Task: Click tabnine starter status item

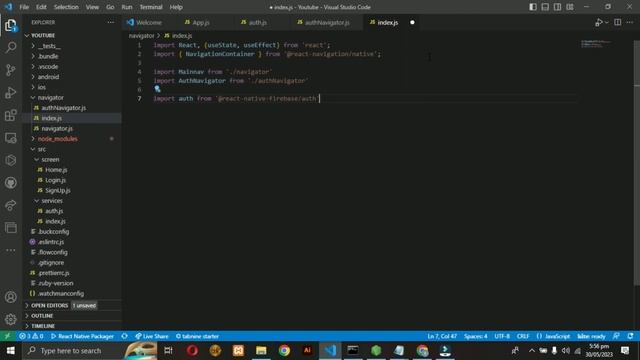Action: pos(197,336)
